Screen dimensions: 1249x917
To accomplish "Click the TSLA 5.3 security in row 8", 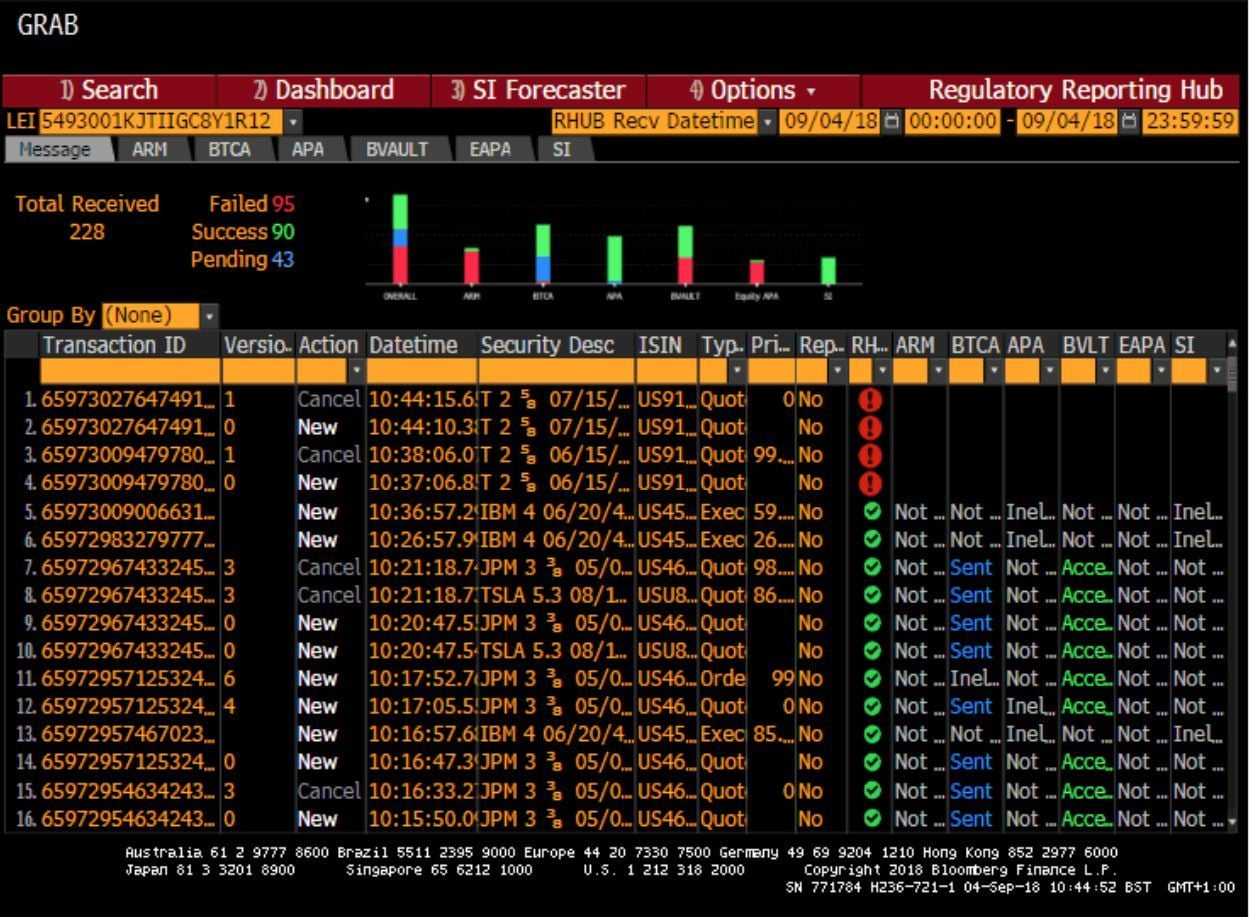I will tap(556, 596).
